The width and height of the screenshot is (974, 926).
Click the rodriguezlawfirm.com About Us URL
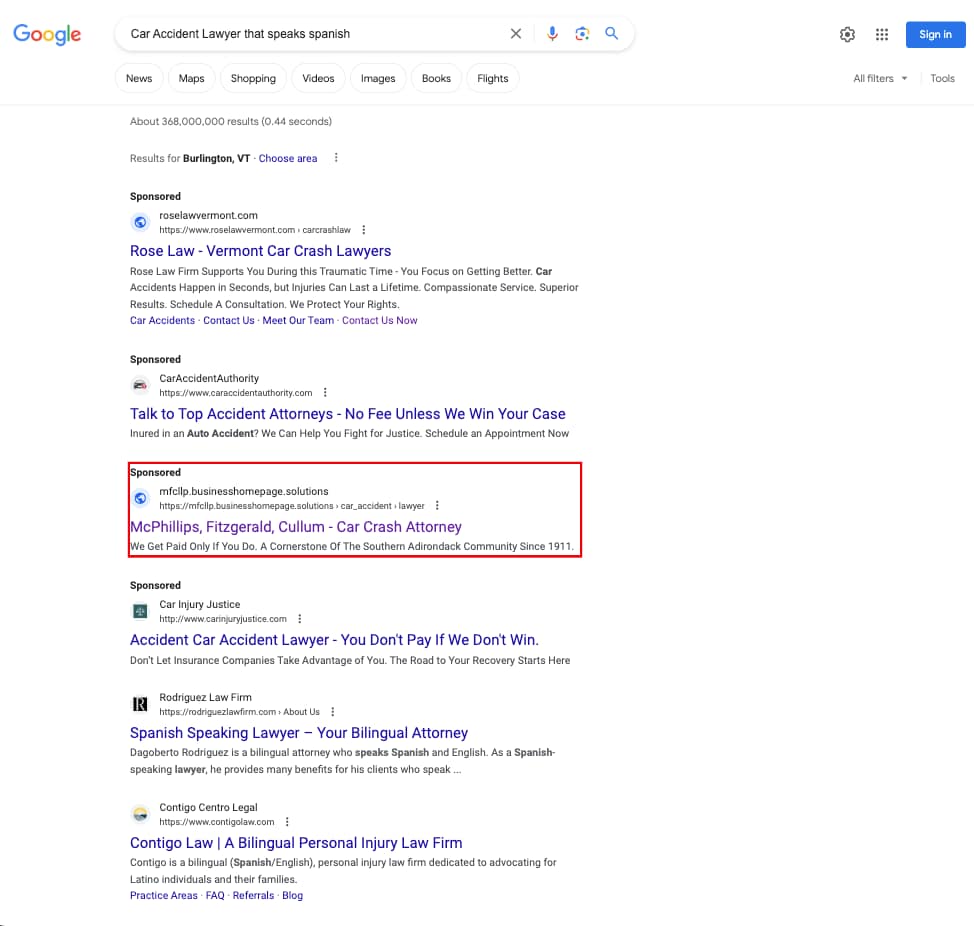[x=239, y=712]
